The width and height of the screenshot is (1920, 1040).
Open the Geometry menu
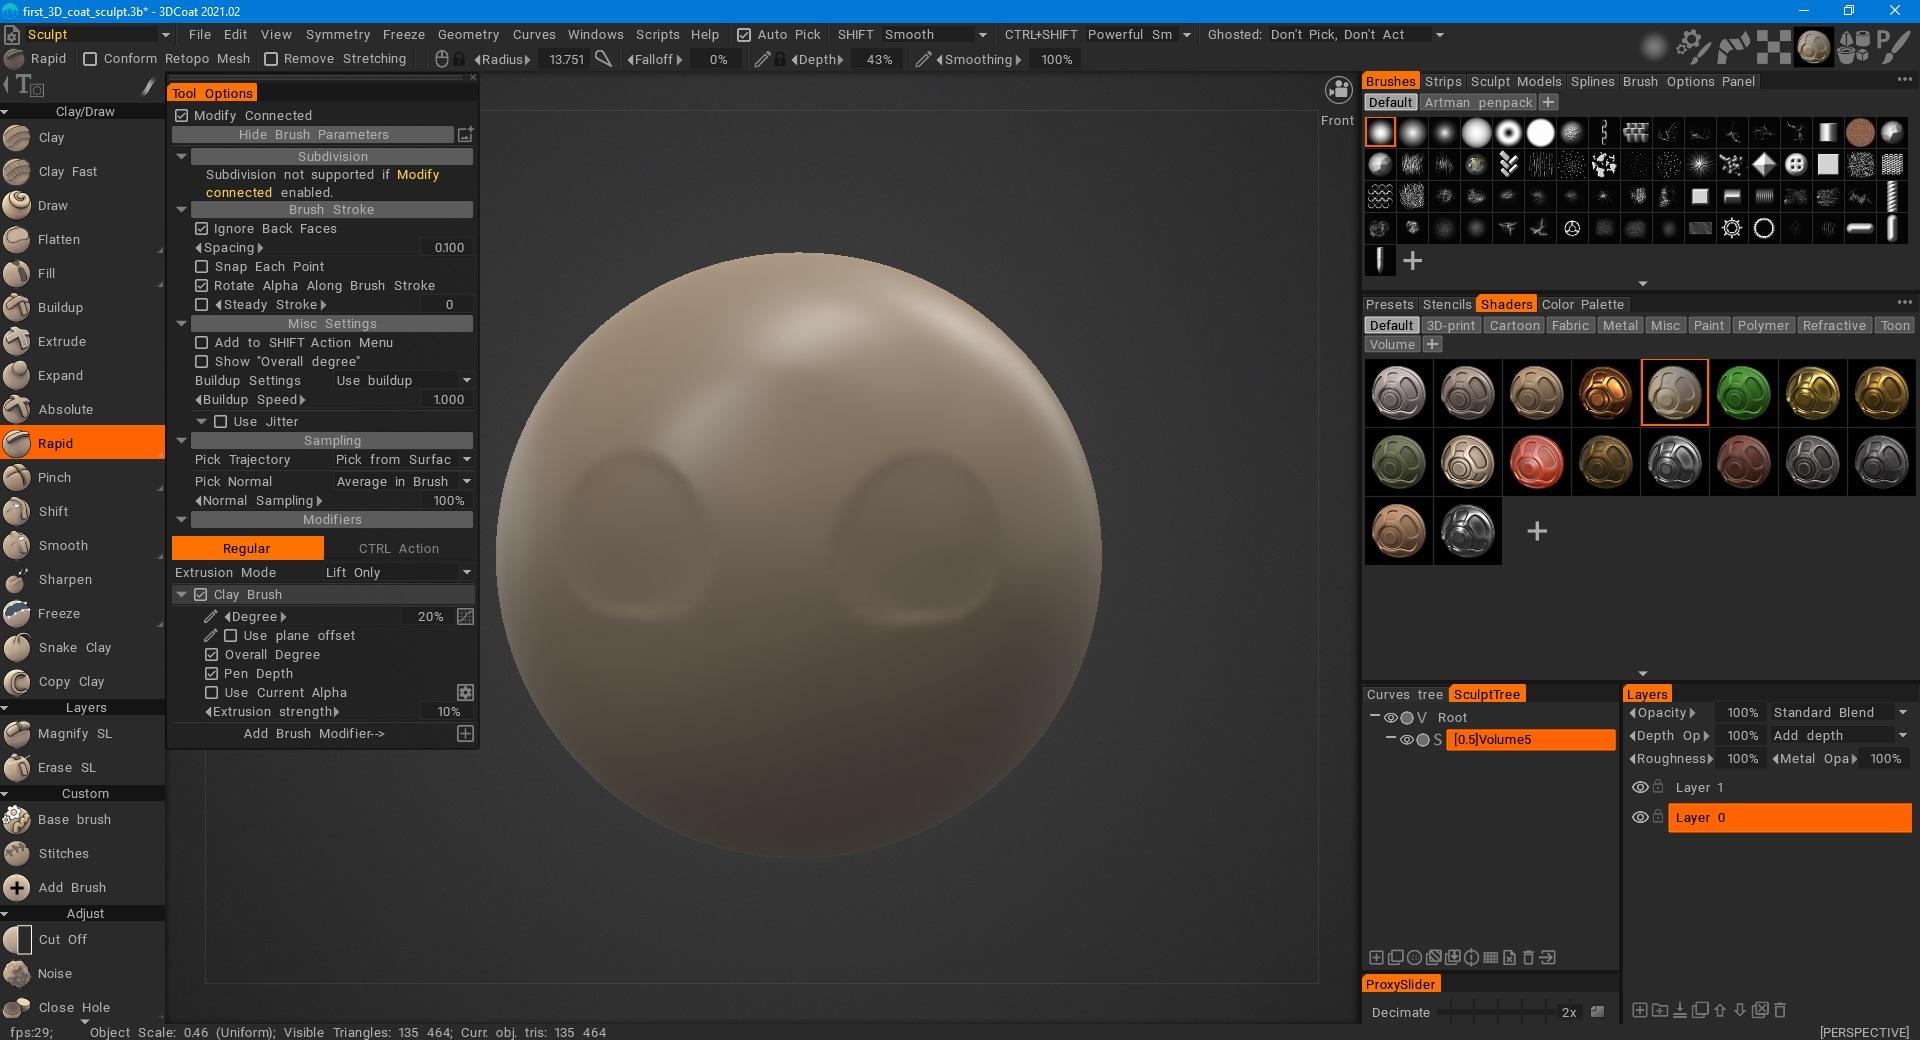pyautogui.click(x=467, y=35)
